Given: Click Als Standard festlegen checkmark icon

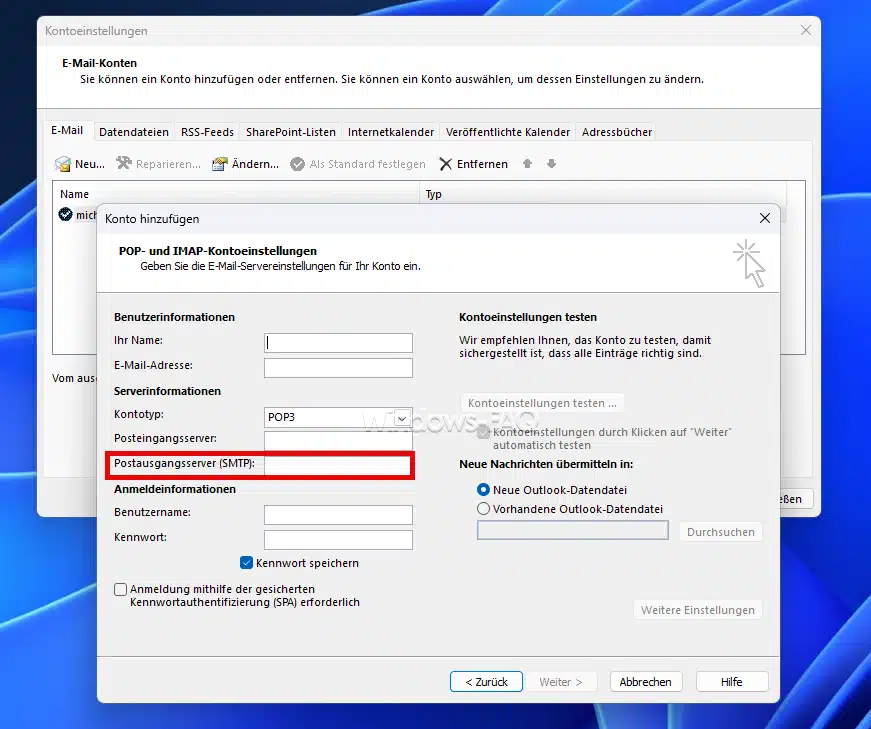Looking at the screenshot, I should (297, 164).
